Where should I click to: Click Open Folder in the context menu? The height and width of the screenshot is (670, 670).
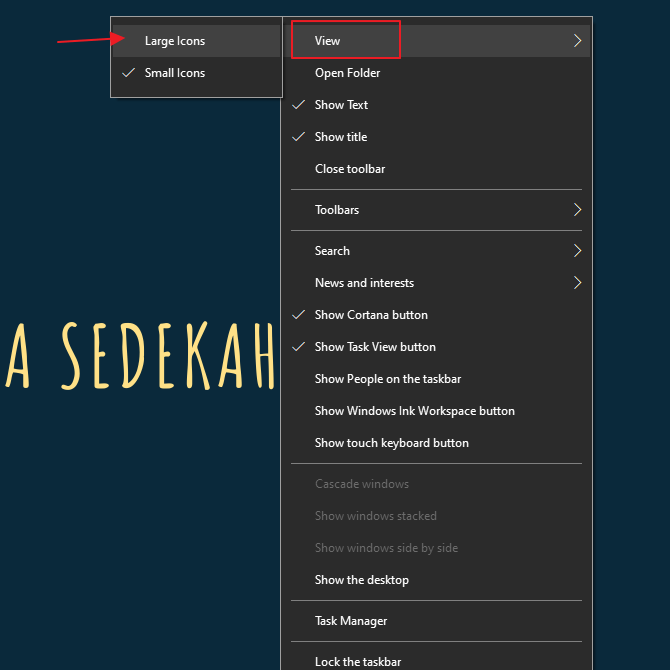347,73
